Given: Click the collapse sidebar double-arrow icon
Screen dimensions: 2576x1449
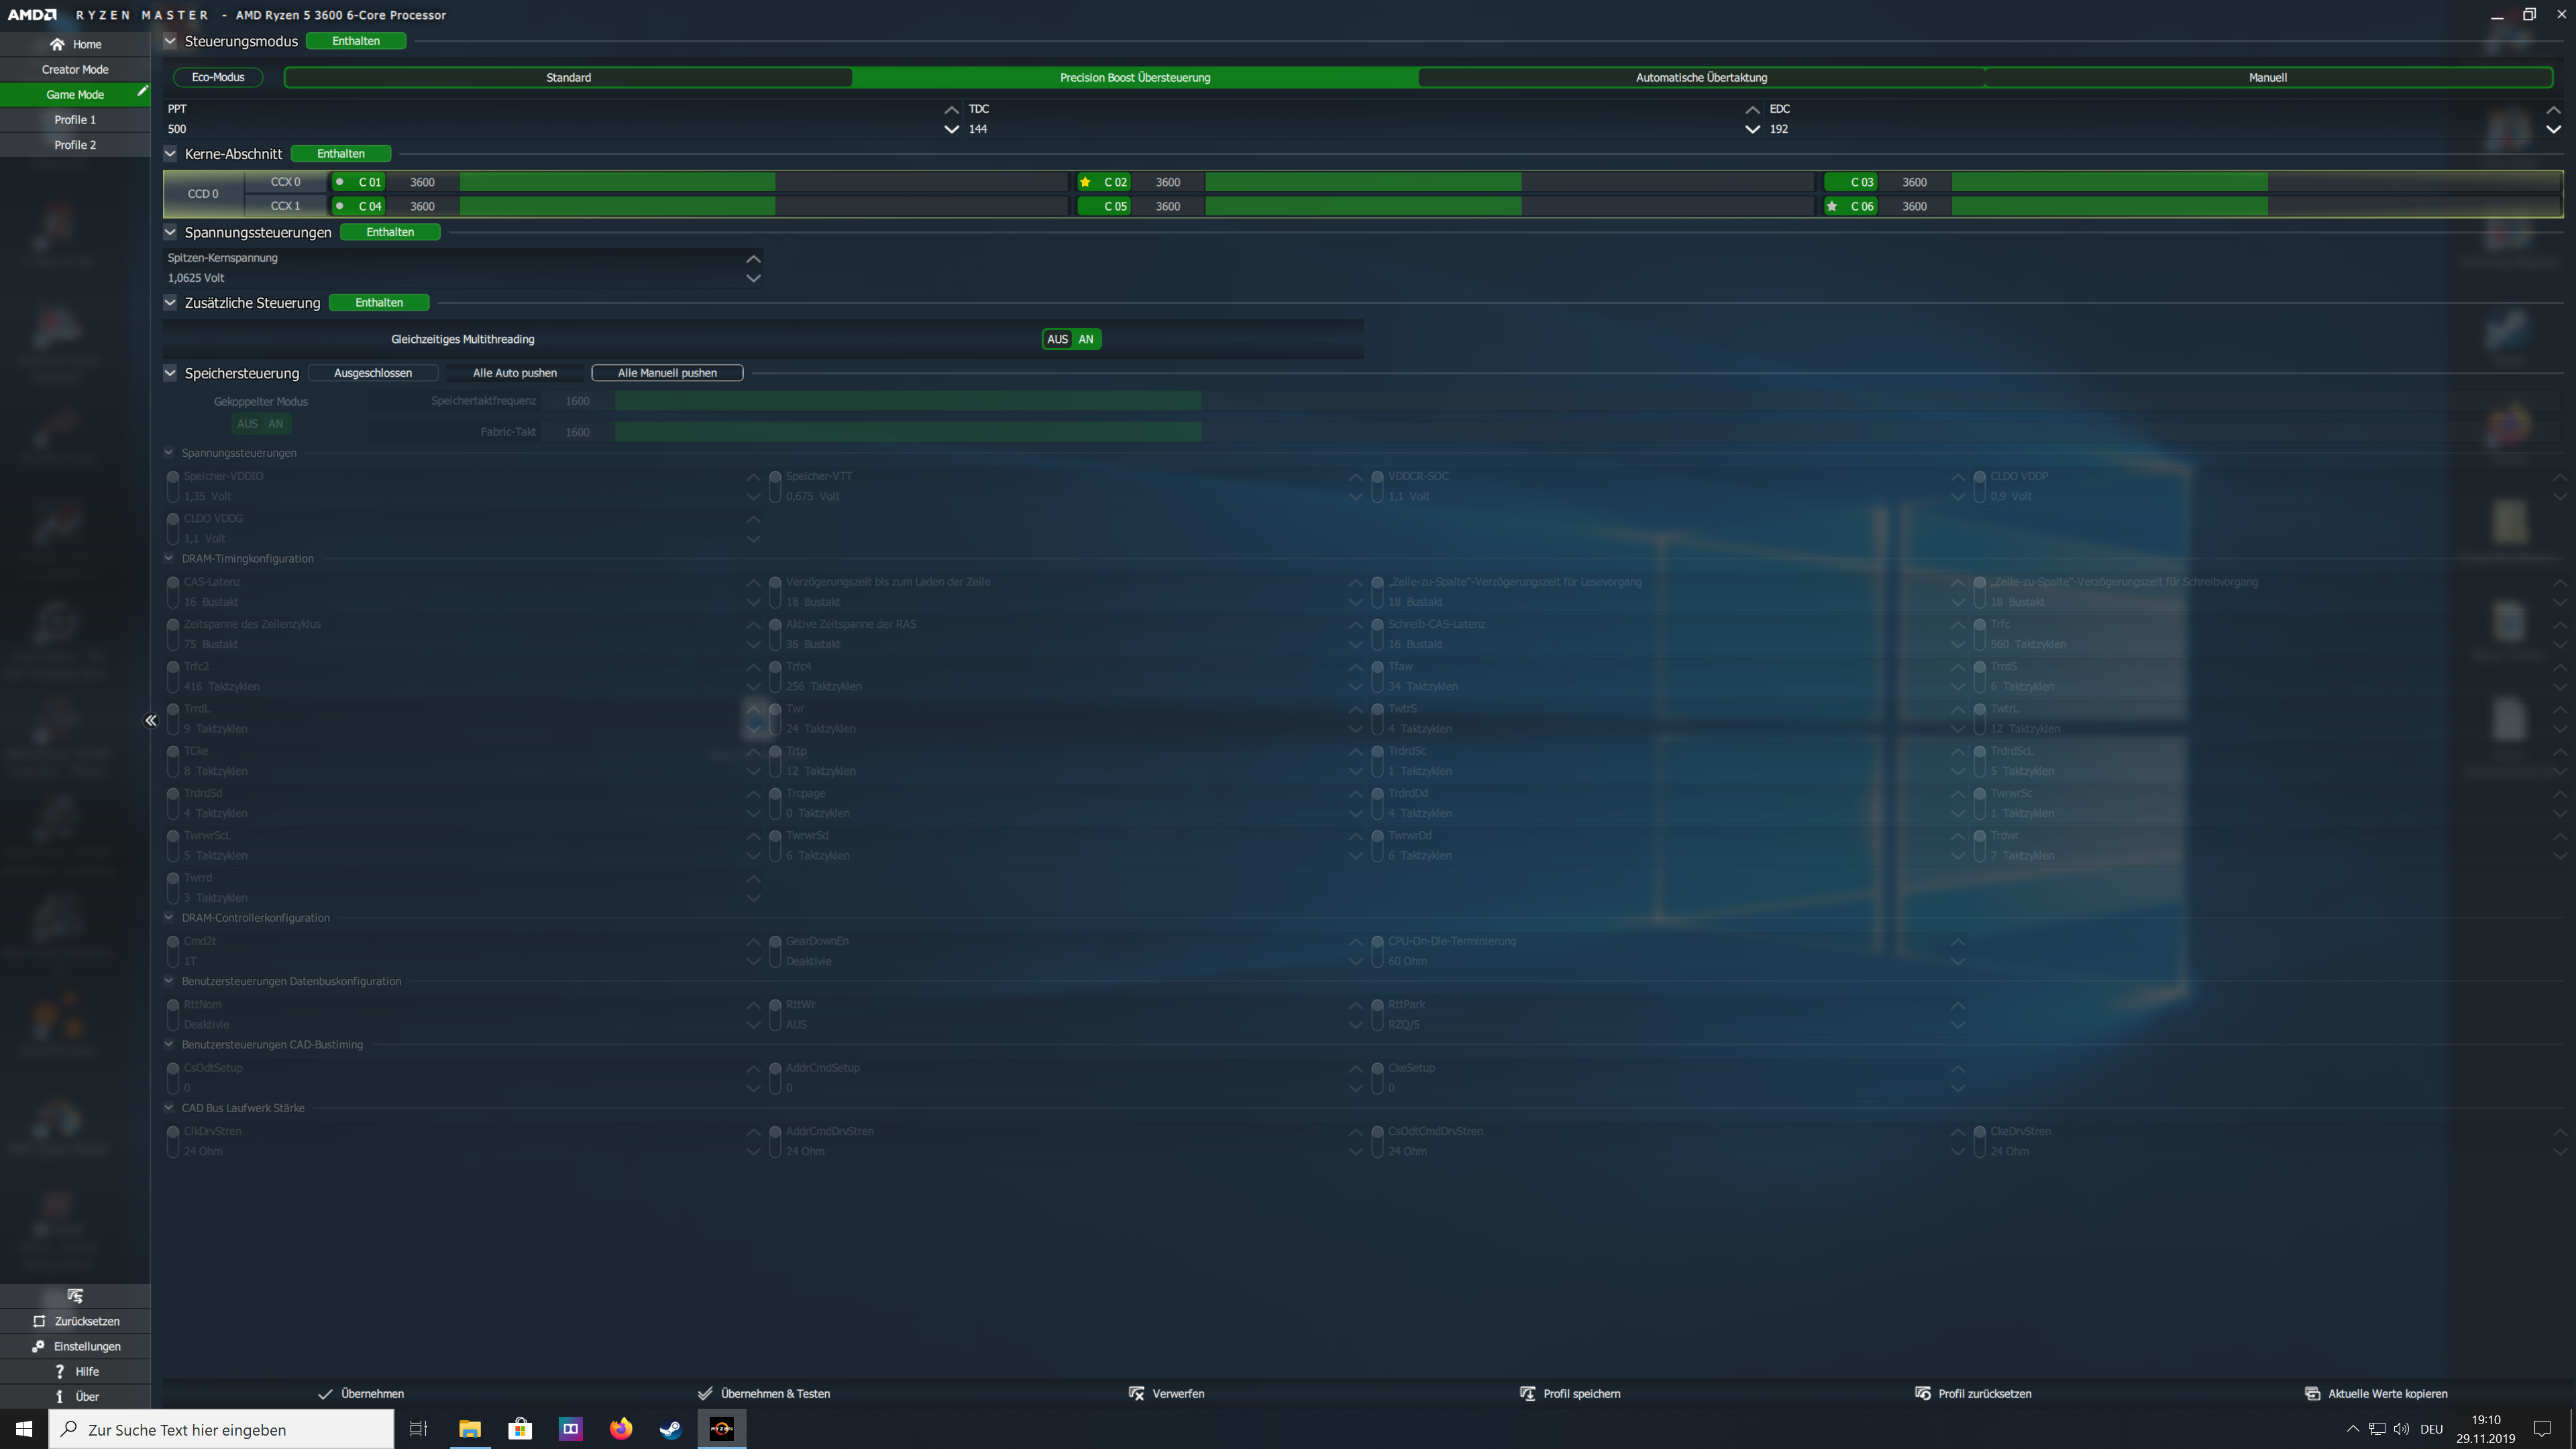Looking at the screenshot, I should tap(150, 720).
